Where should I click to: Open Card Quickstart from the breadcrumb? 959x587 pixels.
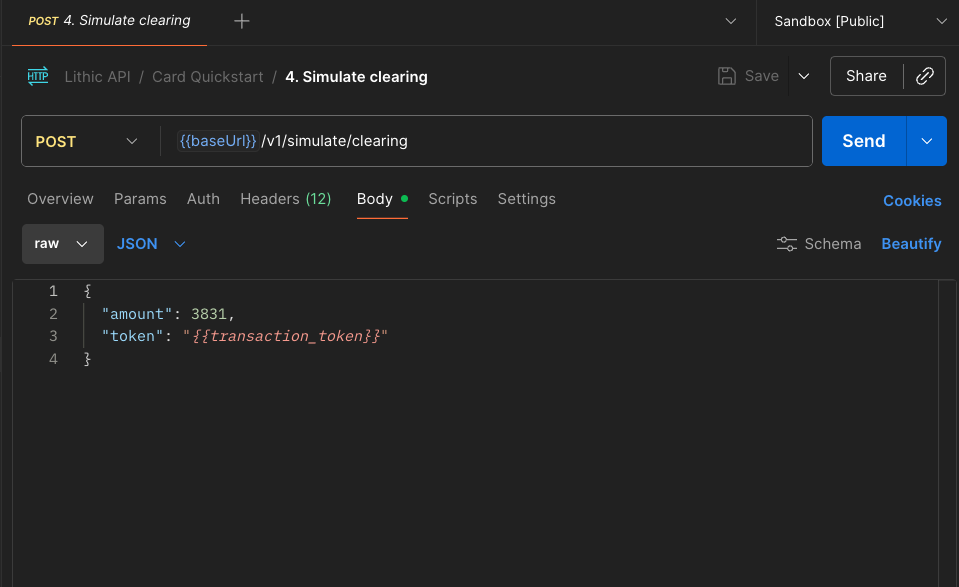click(x=207, y=76)
